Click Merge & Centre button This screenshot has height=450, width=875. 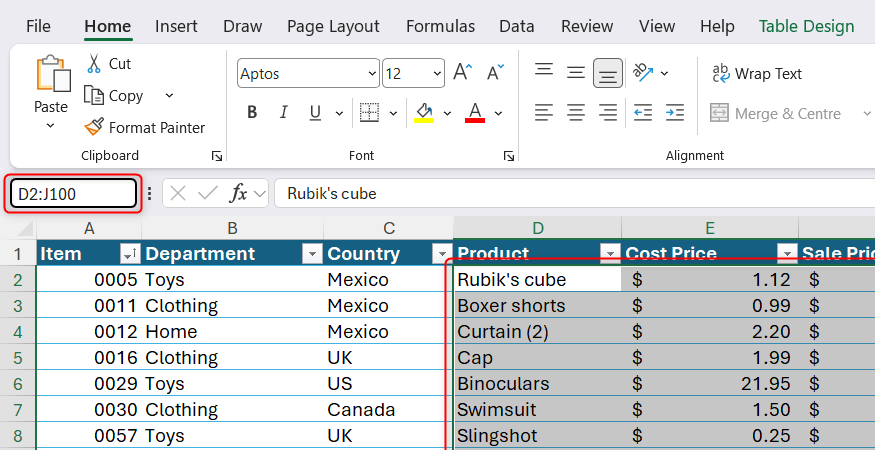coord(775,114)
